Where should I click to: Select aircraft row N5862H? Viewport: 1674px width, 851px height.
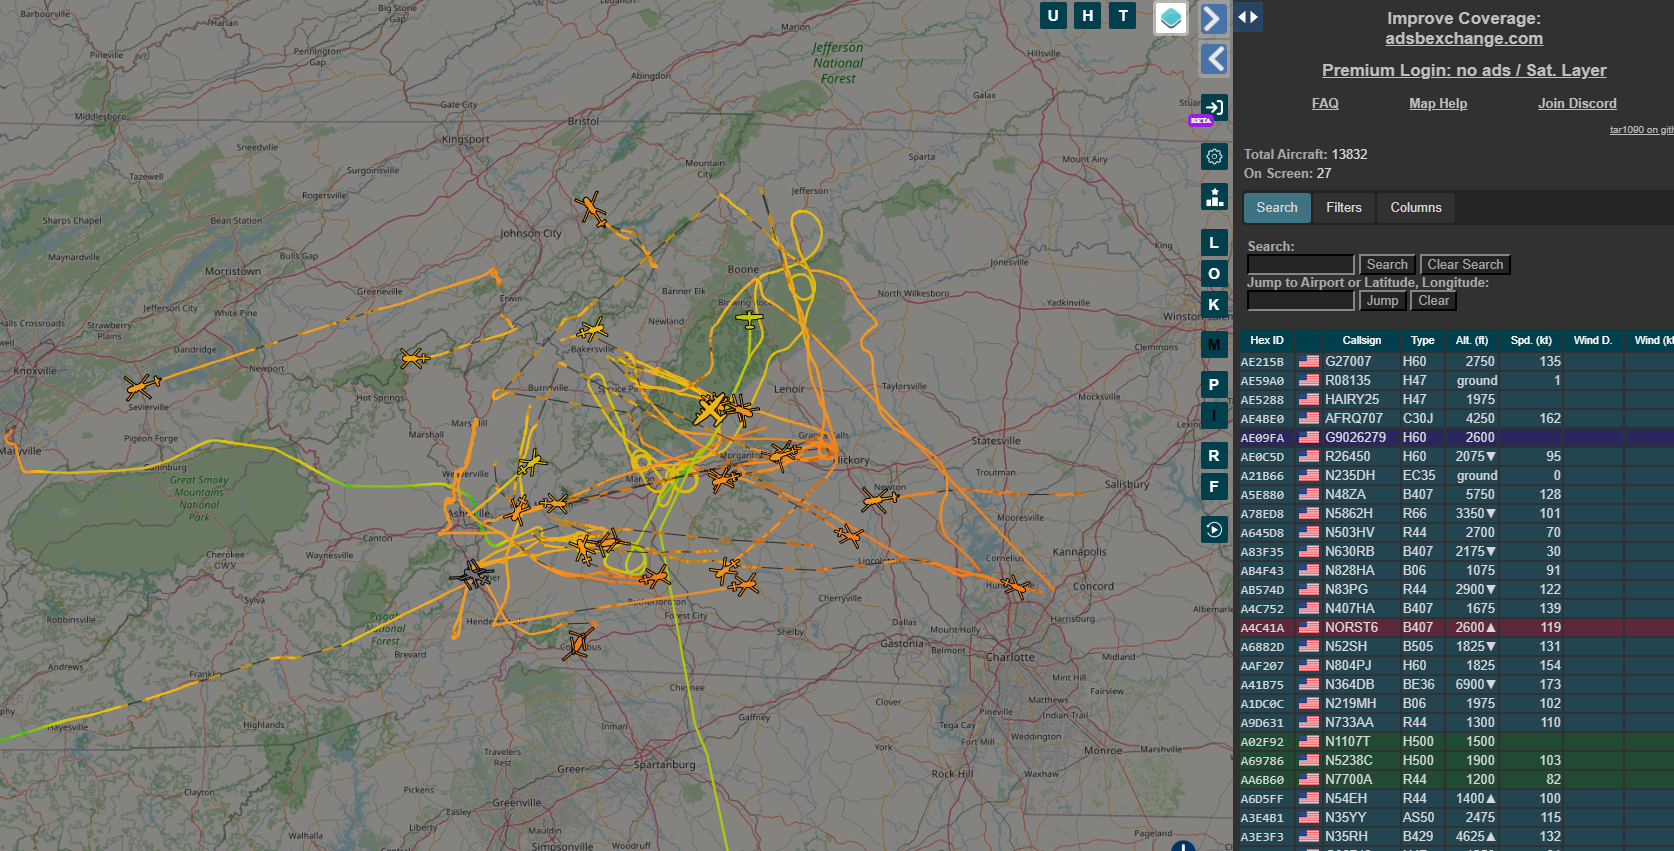pyautogui.click(x=1455, y=513)
